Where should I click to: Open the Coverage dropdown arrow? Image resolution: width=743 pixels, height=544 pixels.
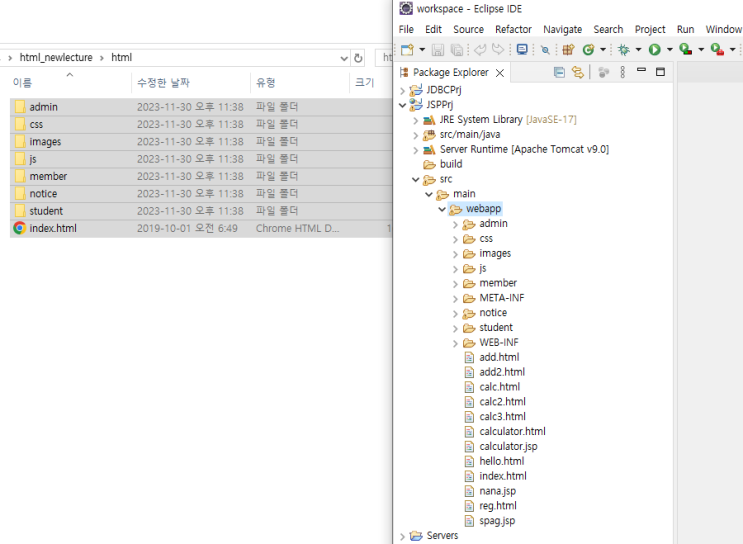click(x=701, y=49)
